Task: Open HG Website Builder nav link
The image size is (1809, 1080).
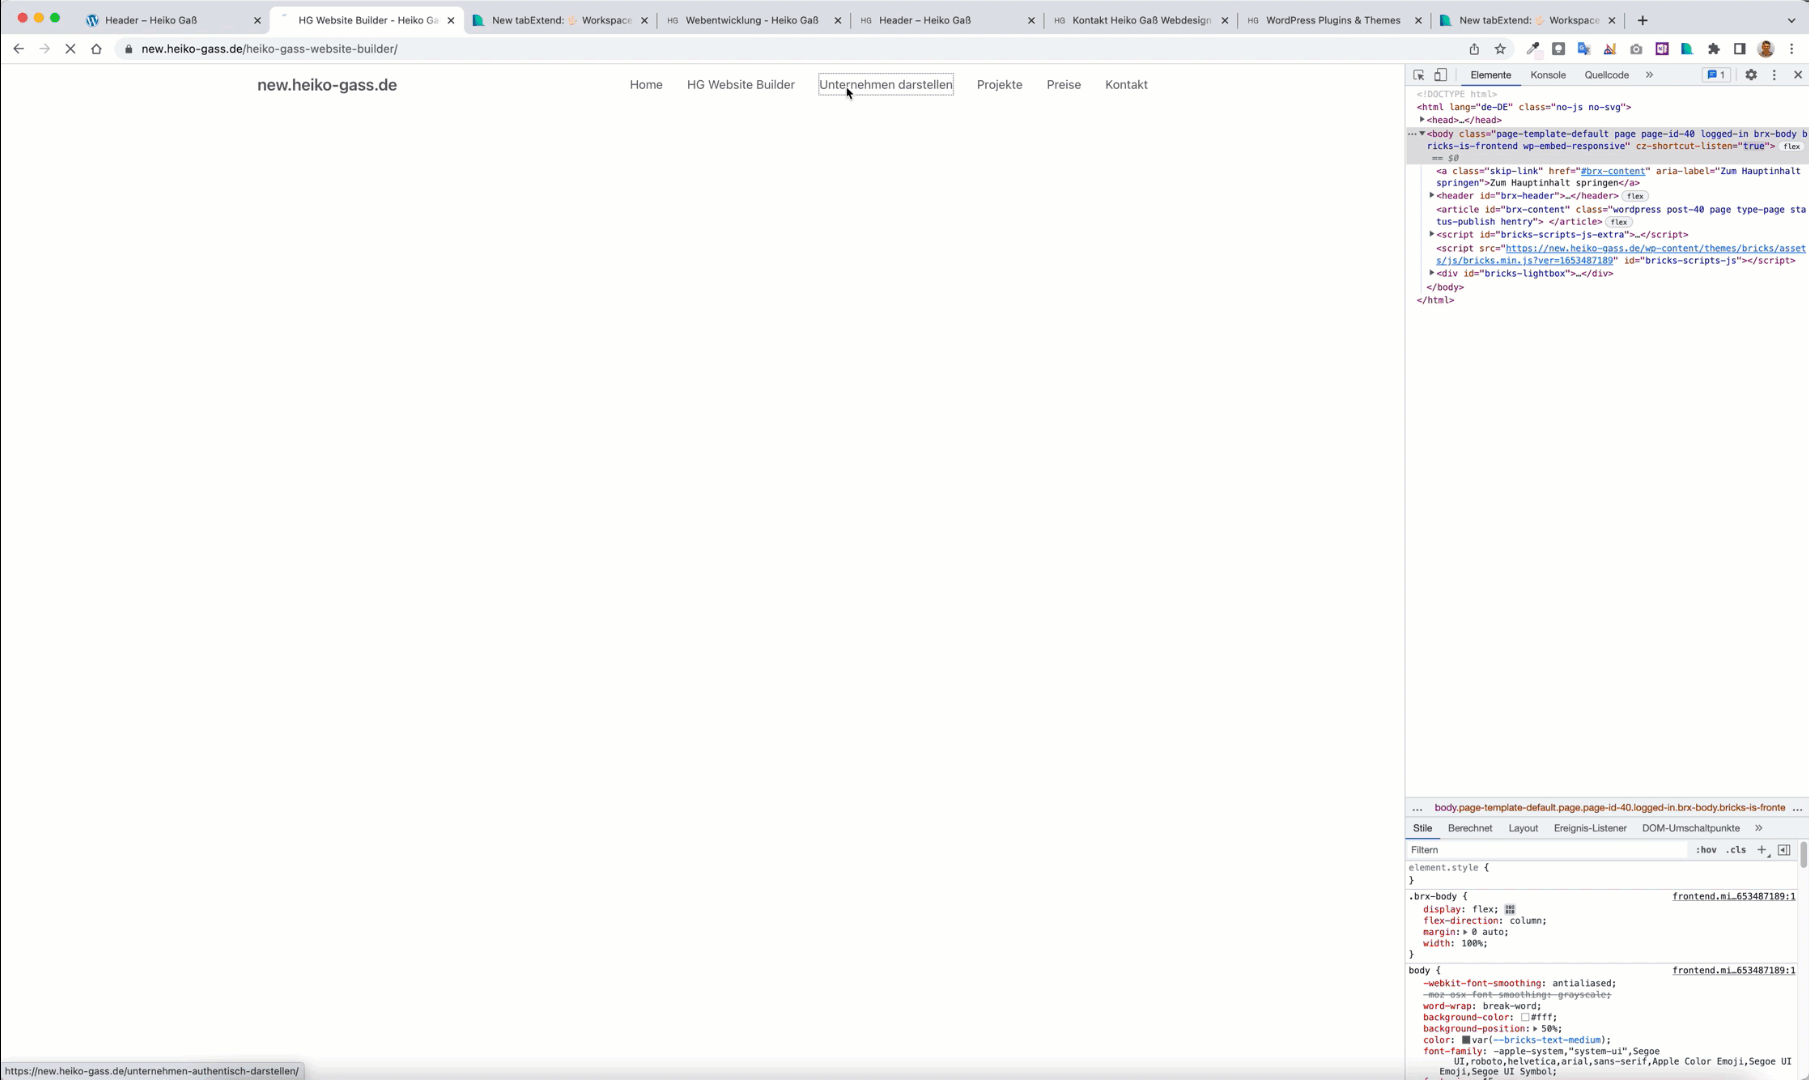Action: tap(741, 85)
